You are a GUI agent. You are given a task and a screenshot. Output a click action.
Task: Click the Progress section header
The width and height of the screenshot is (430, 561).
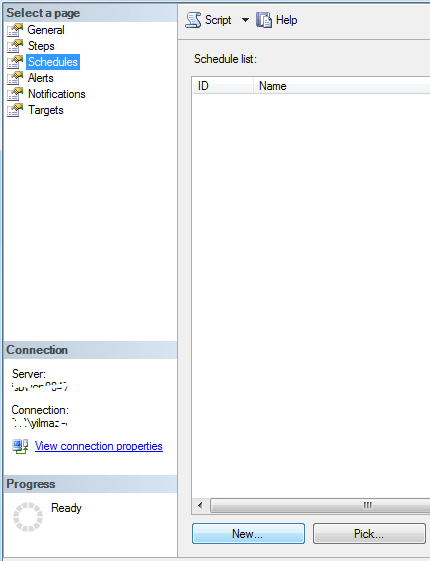[90, 484]
